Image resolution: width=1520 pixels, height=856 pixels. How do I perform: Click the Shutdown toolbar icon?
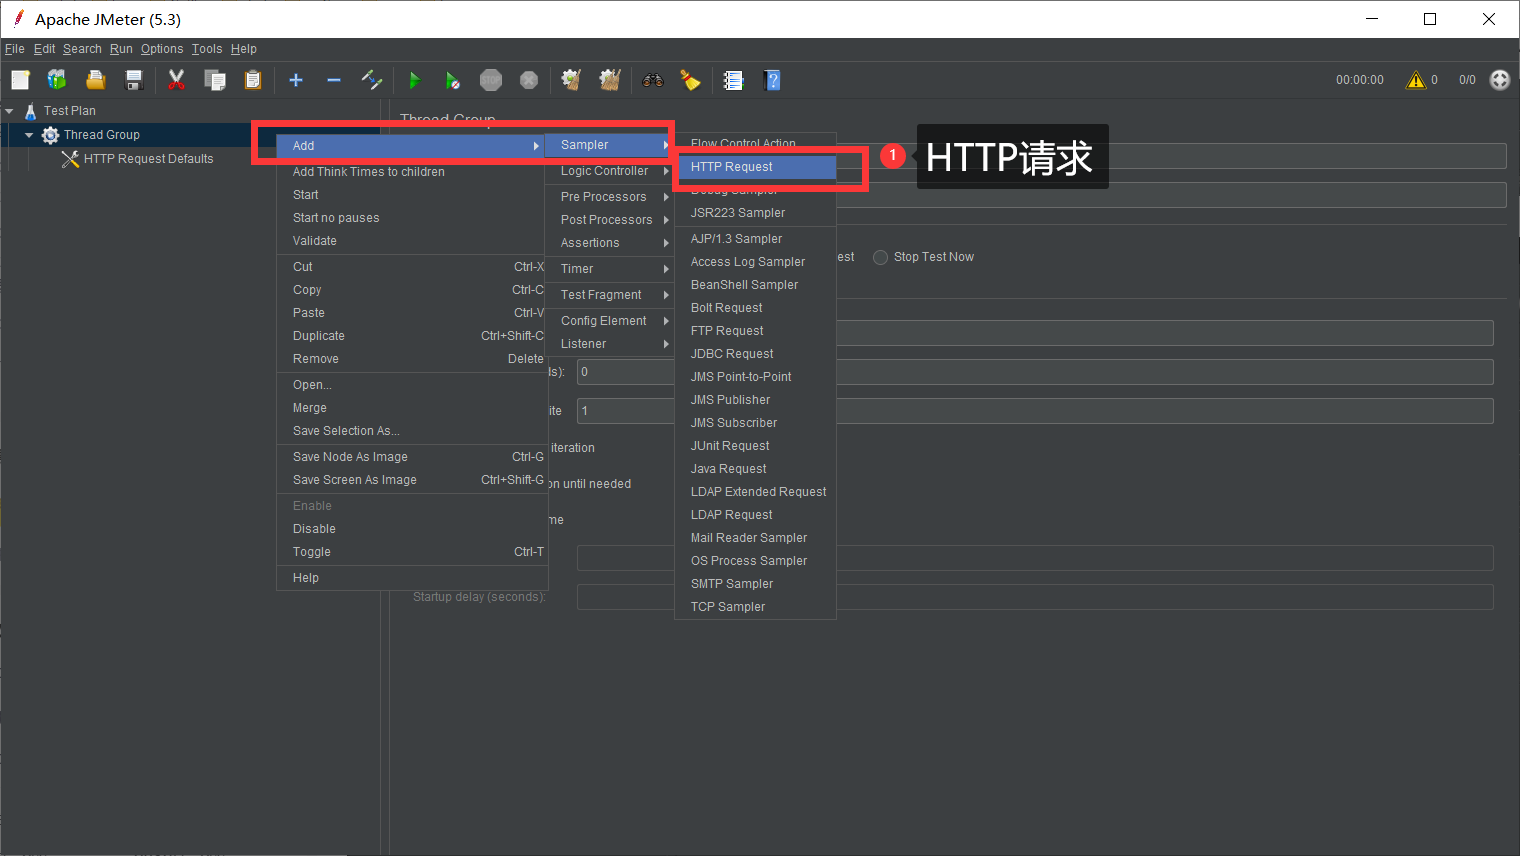529,80
